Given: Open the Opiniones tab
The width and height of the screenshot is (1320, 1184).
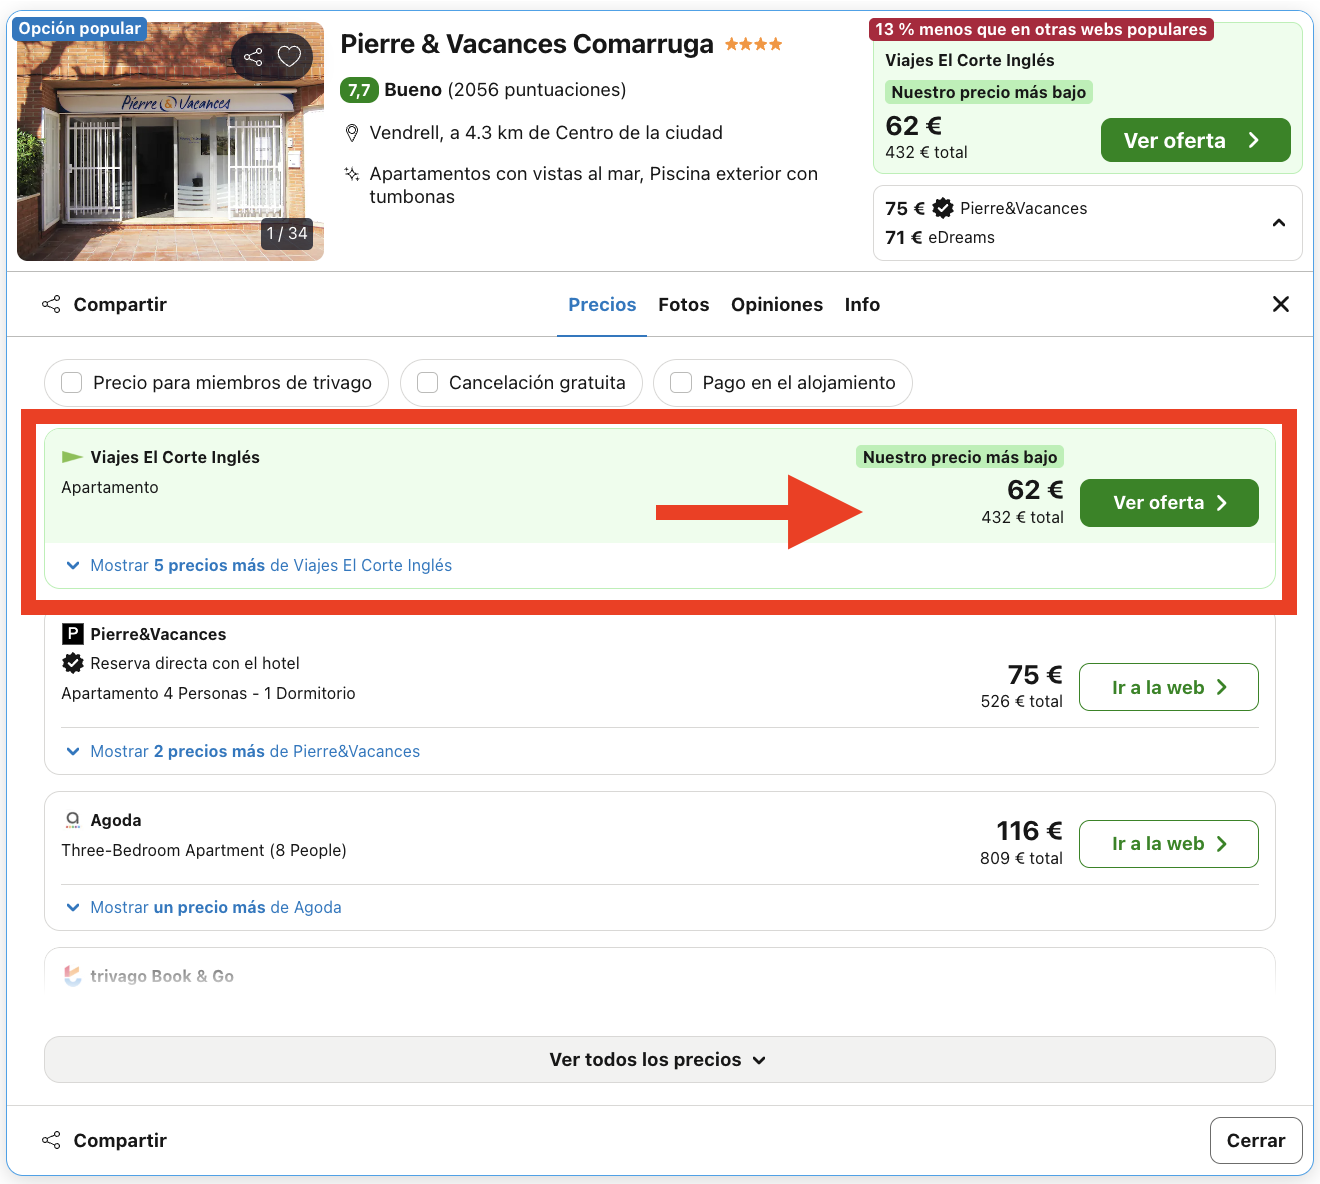Looking at the screenshot, I should 777,305.
